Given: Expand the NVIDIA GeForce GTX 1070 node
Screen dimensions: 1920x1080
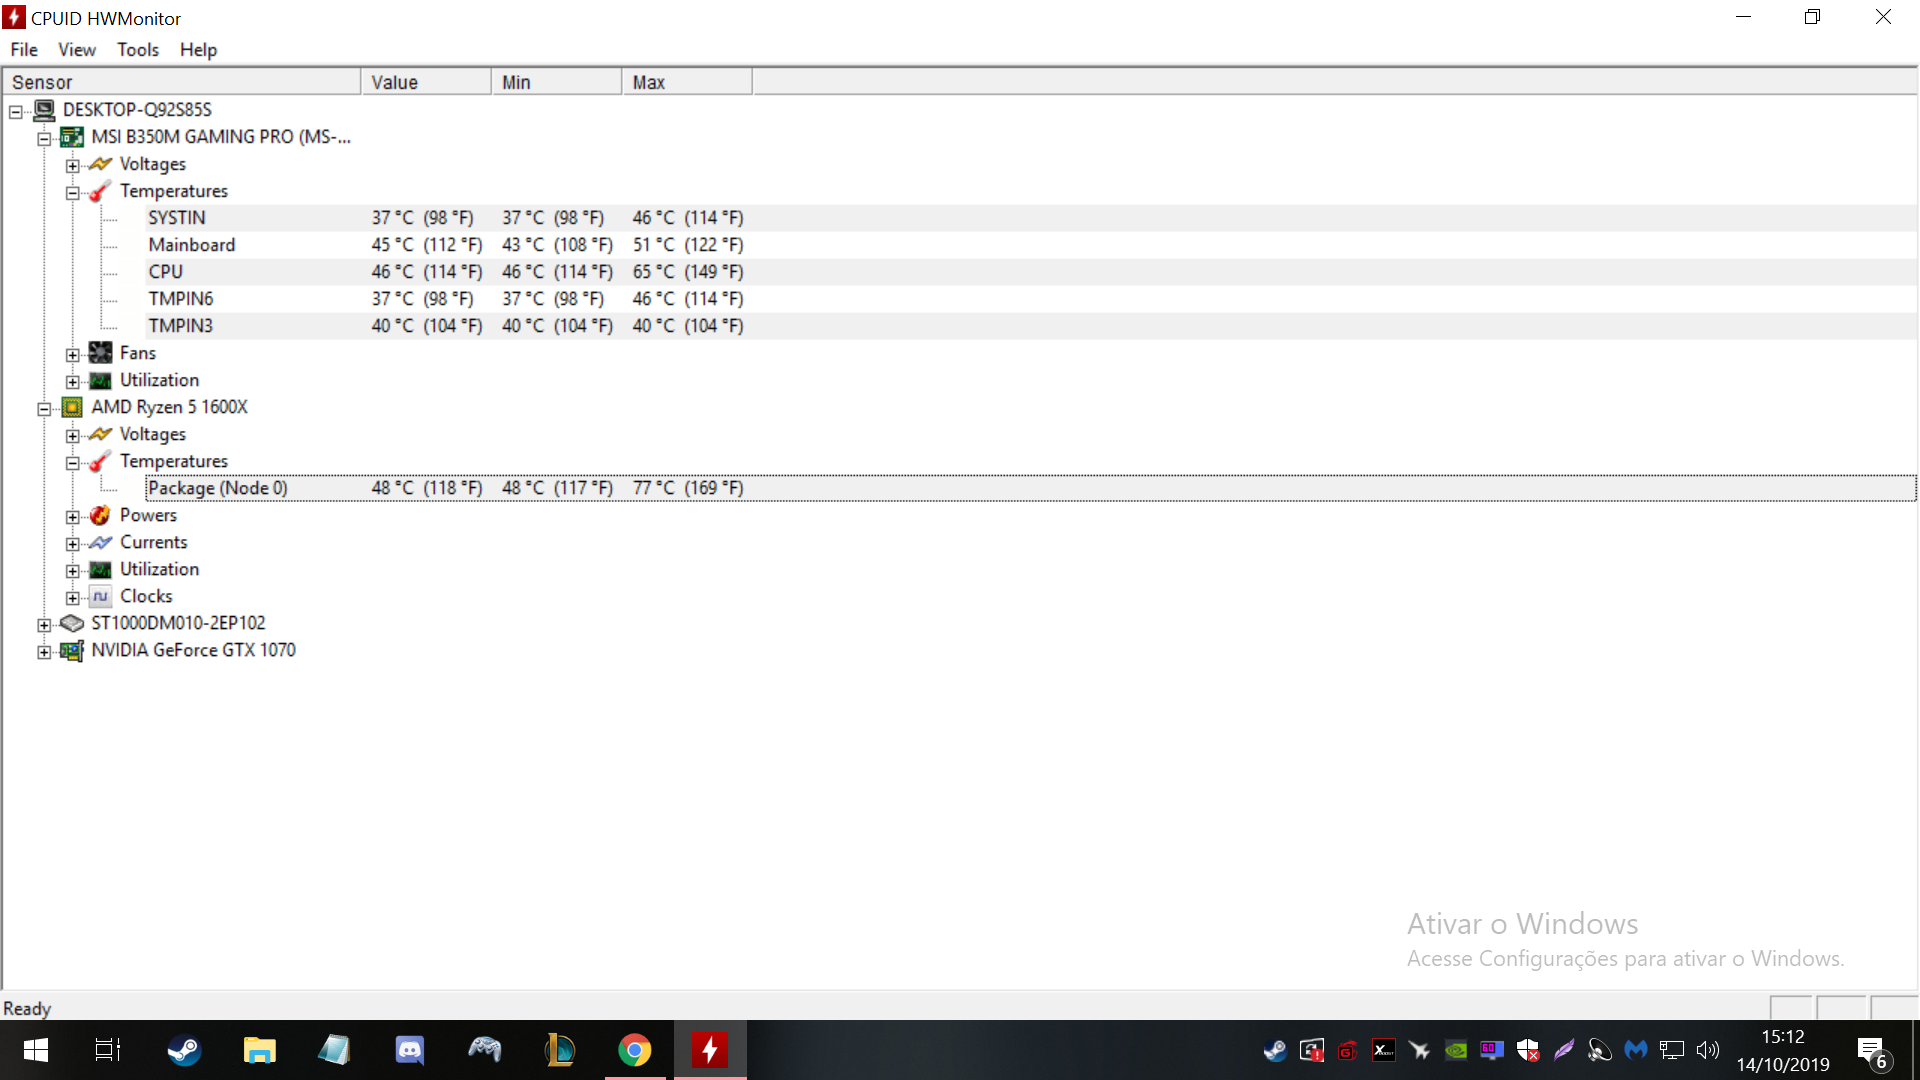Looking at the screenshot, I should pos(44,651).
